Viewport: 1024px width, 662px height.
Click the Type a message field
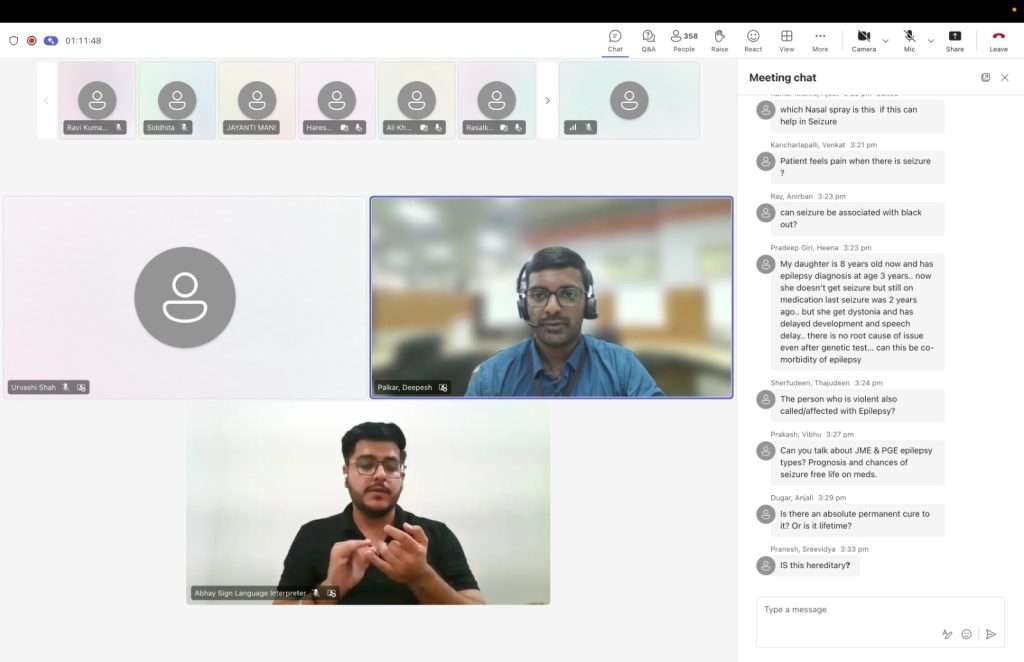(x=850, y=610)
